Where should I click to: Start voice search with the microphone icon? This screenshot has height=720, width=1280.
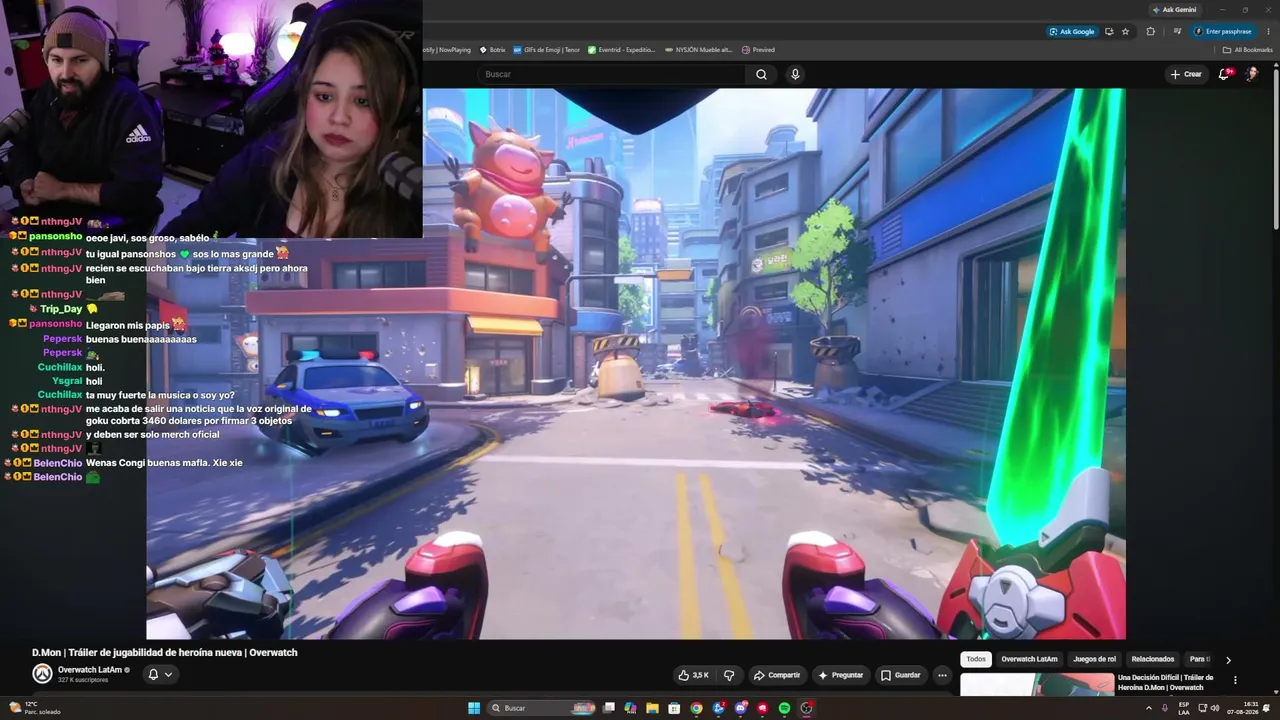click(x=795, y=74)
